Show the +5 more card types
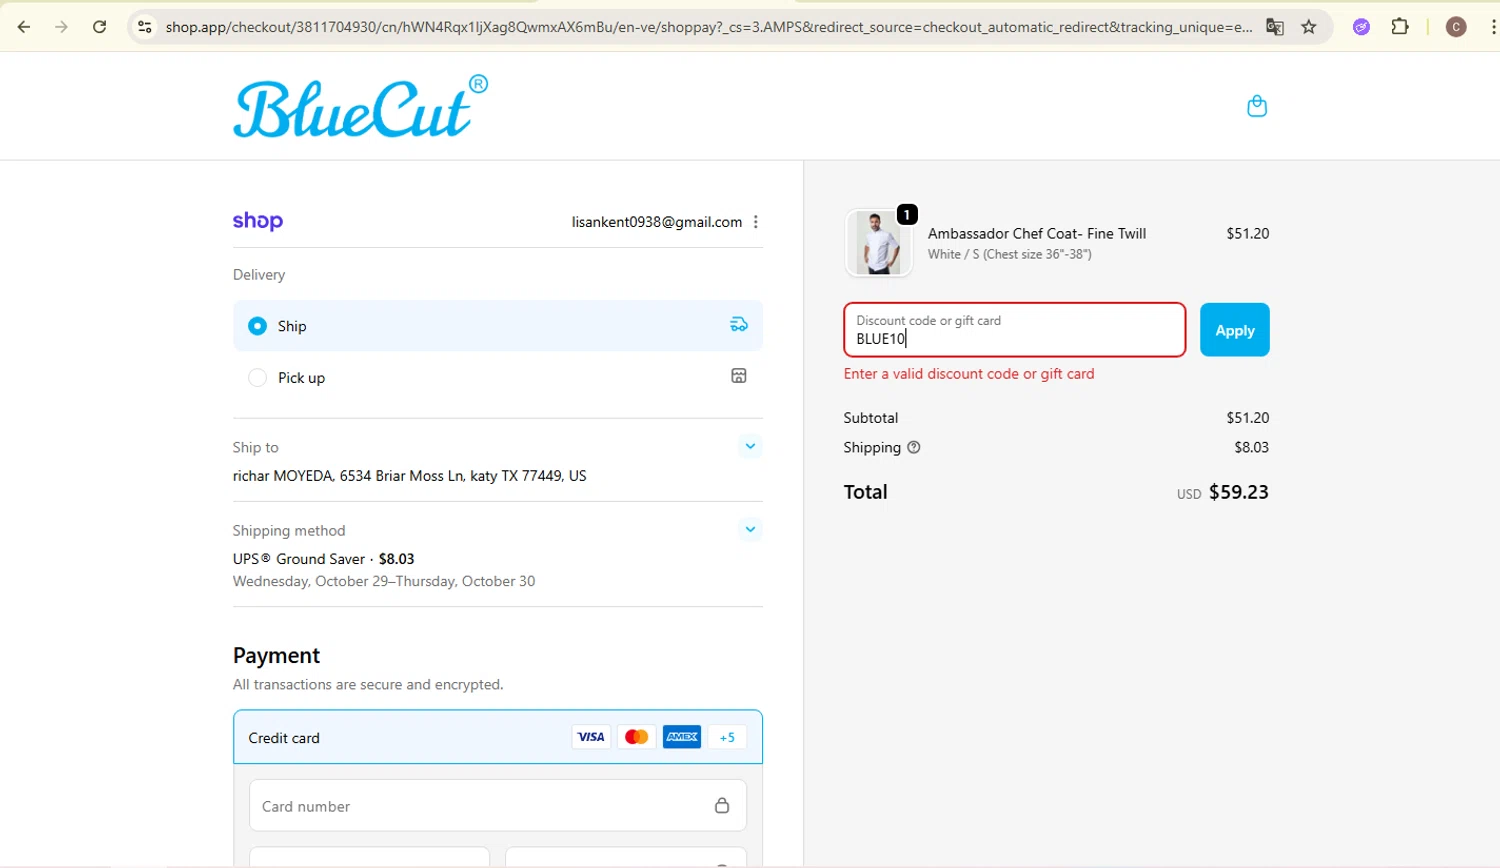Viewport: 1500px width, 868px height. pyautogui.click(x=727, y=737)
